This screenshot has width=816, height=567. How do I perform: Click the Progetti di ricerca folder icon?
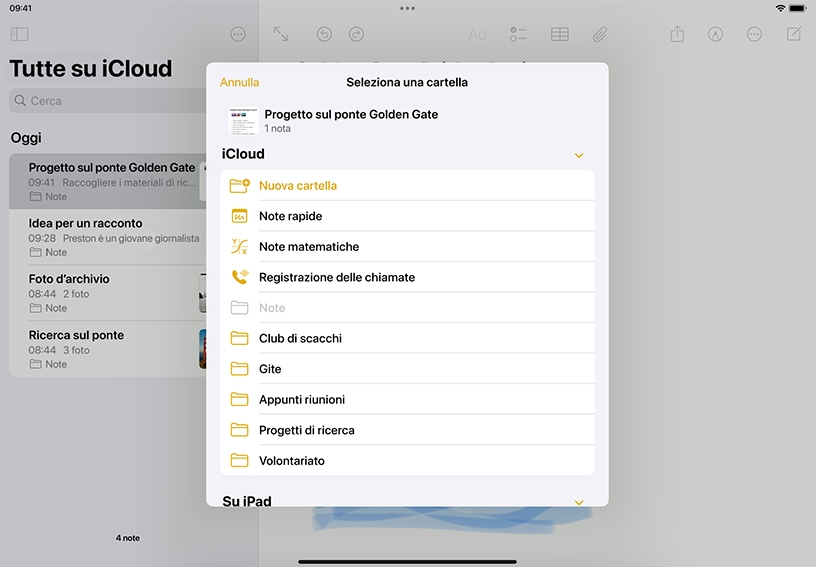pyautogui.click(x=239, y=430)
